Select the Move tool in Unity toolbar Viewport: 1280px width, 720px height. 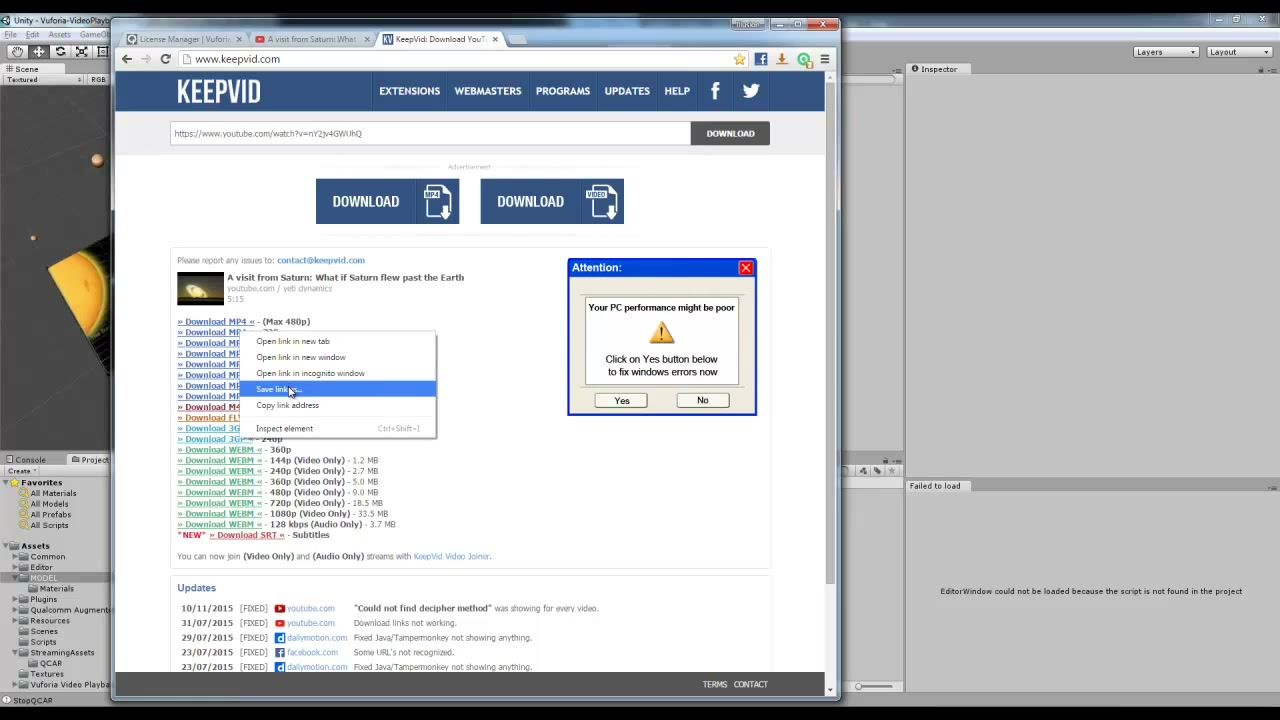pyautogui.click(x=39, y=52)
